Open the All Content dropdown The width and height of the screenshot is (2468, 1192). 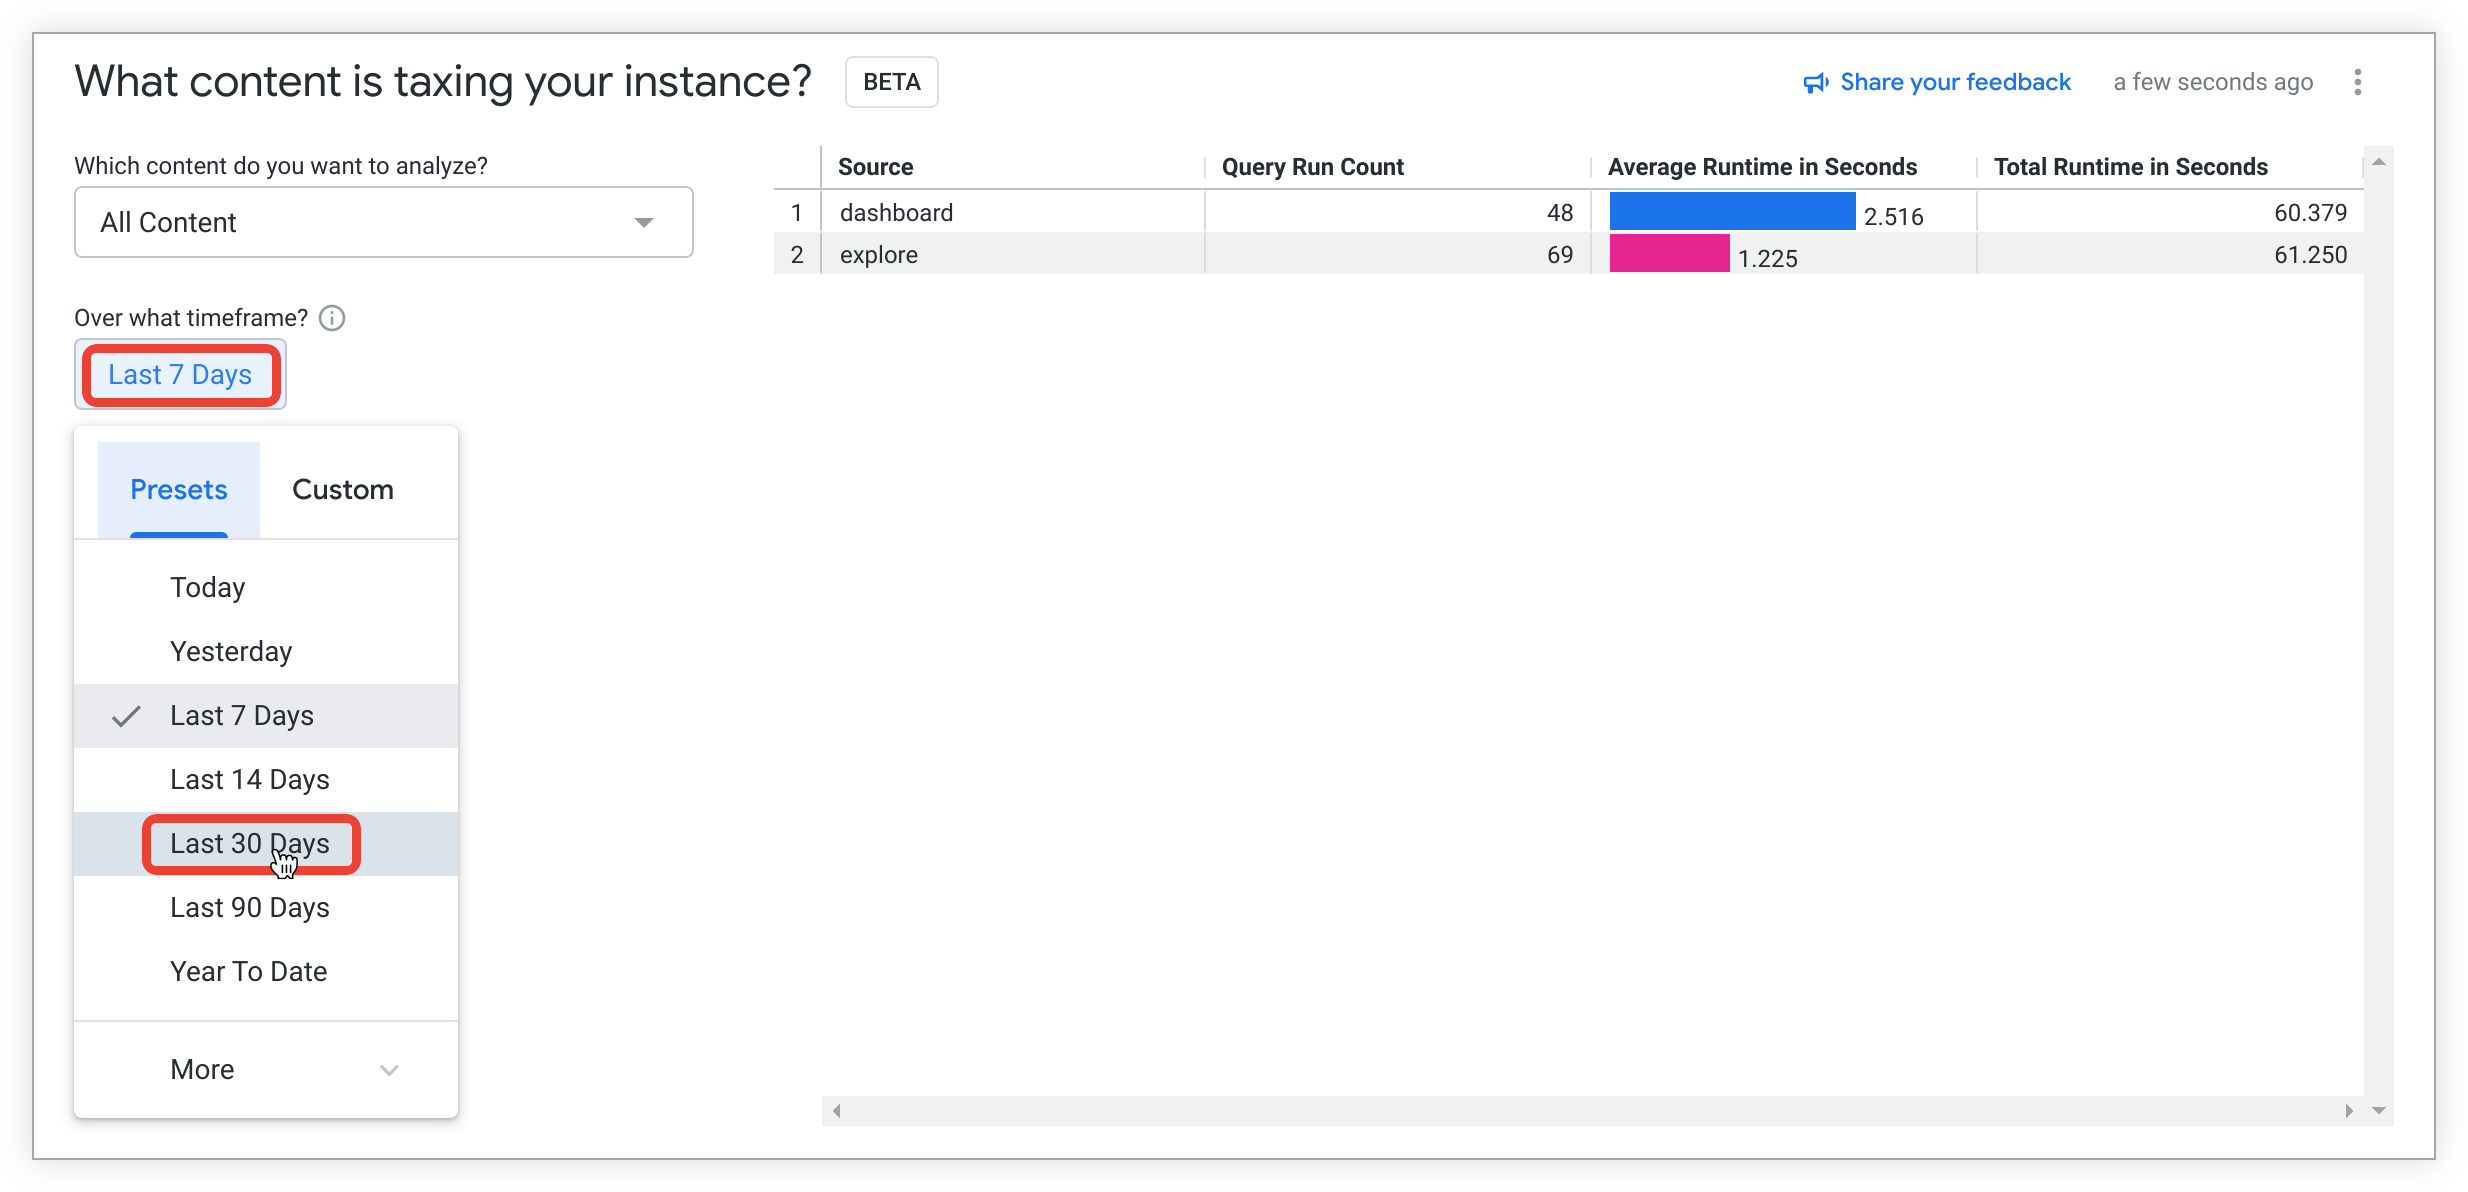[x=383, y=222]
